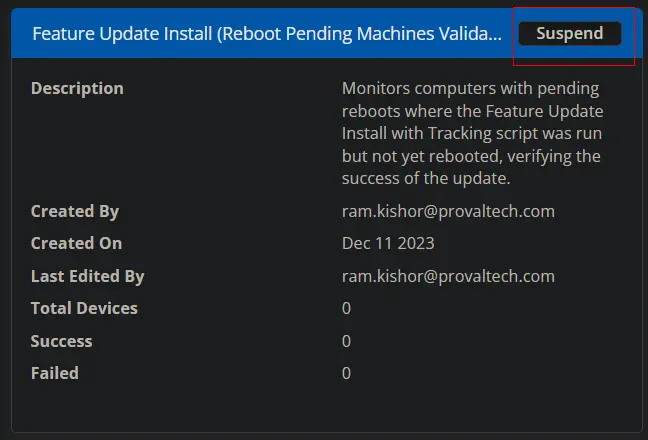Click the empty card area below Failed
The image size is (648, 440).
[326, 407]
